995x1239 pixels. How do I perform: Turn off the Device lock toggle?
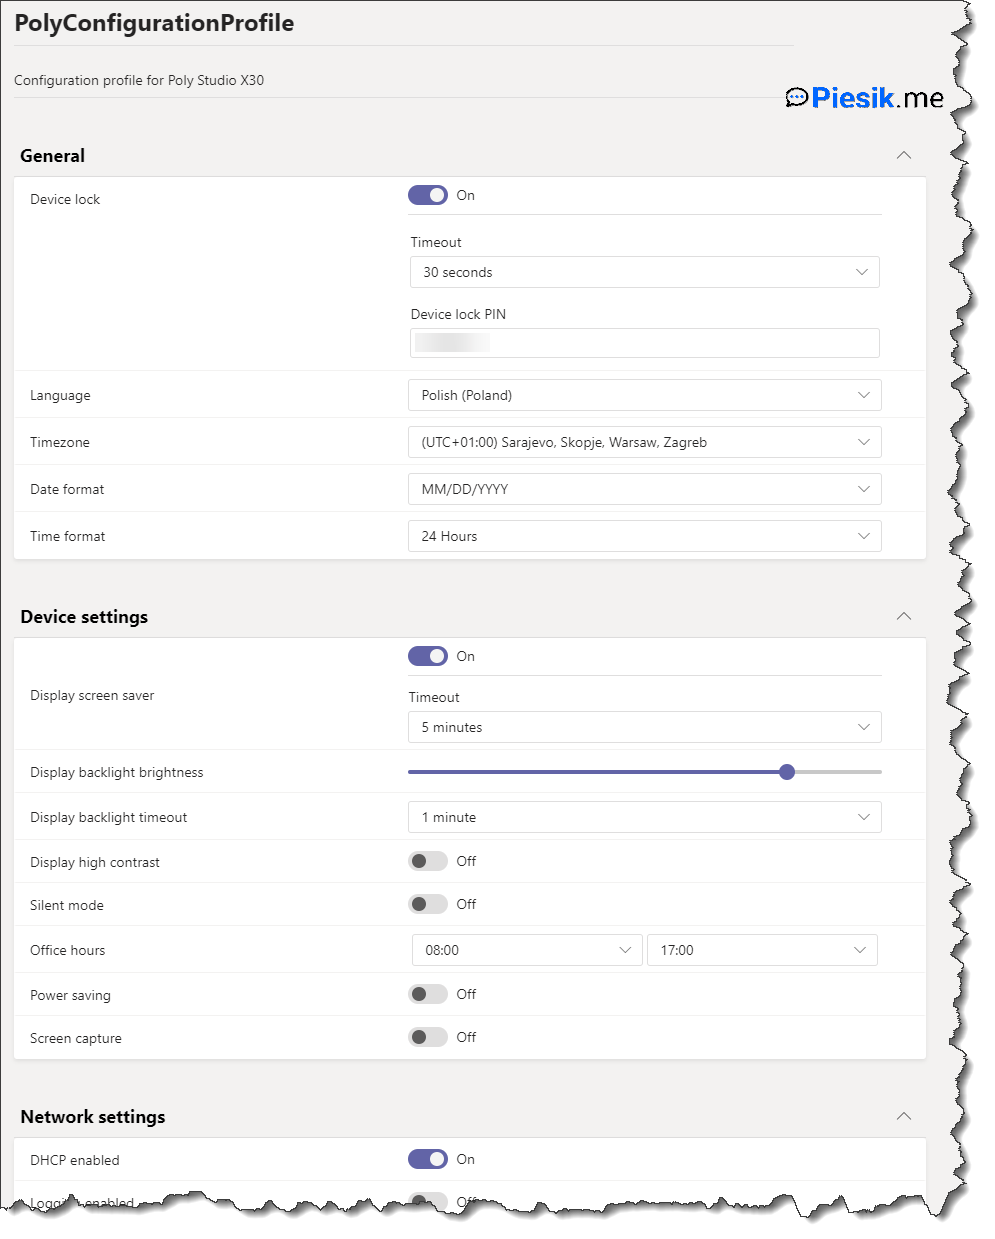point(428,195)
